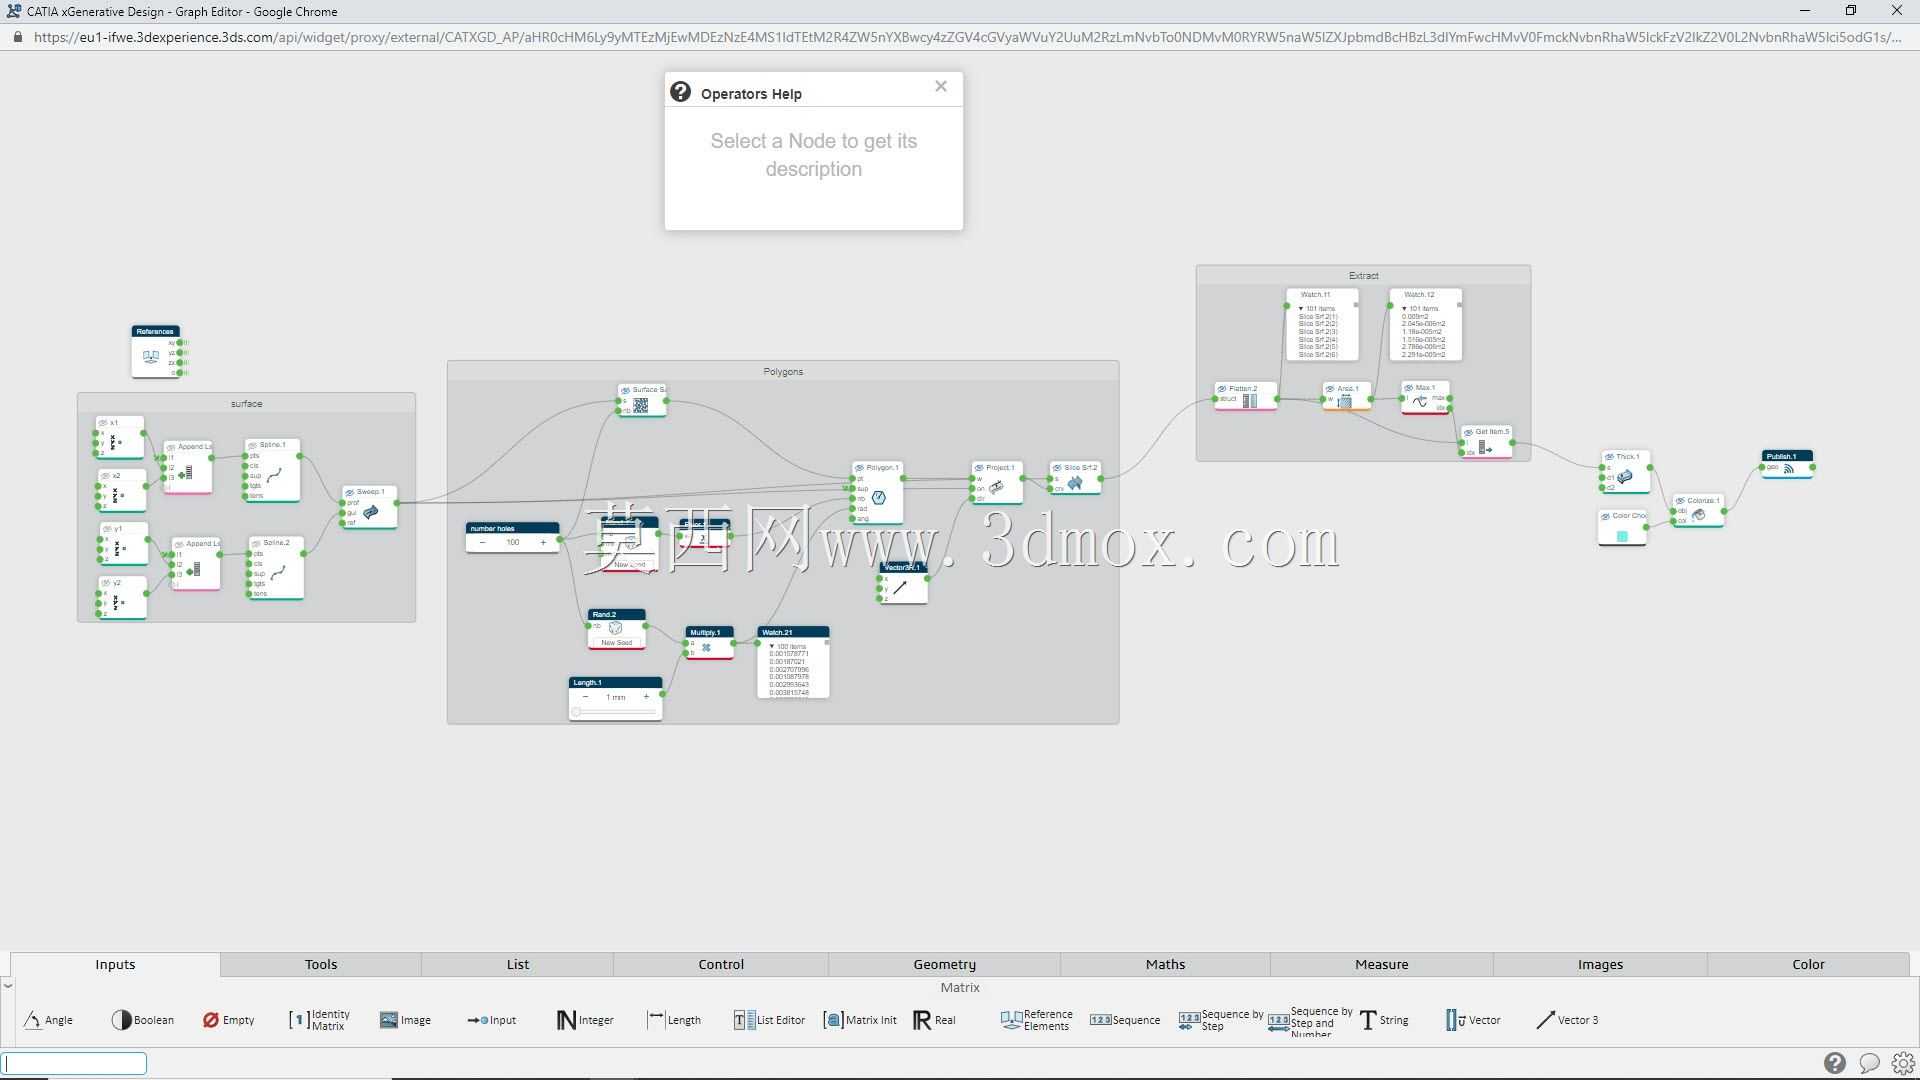The width and height of the screenshot is (1920, 1080).
Task: Toggle visibility eye on Polygon.1 node
Action: pos(859,468)
